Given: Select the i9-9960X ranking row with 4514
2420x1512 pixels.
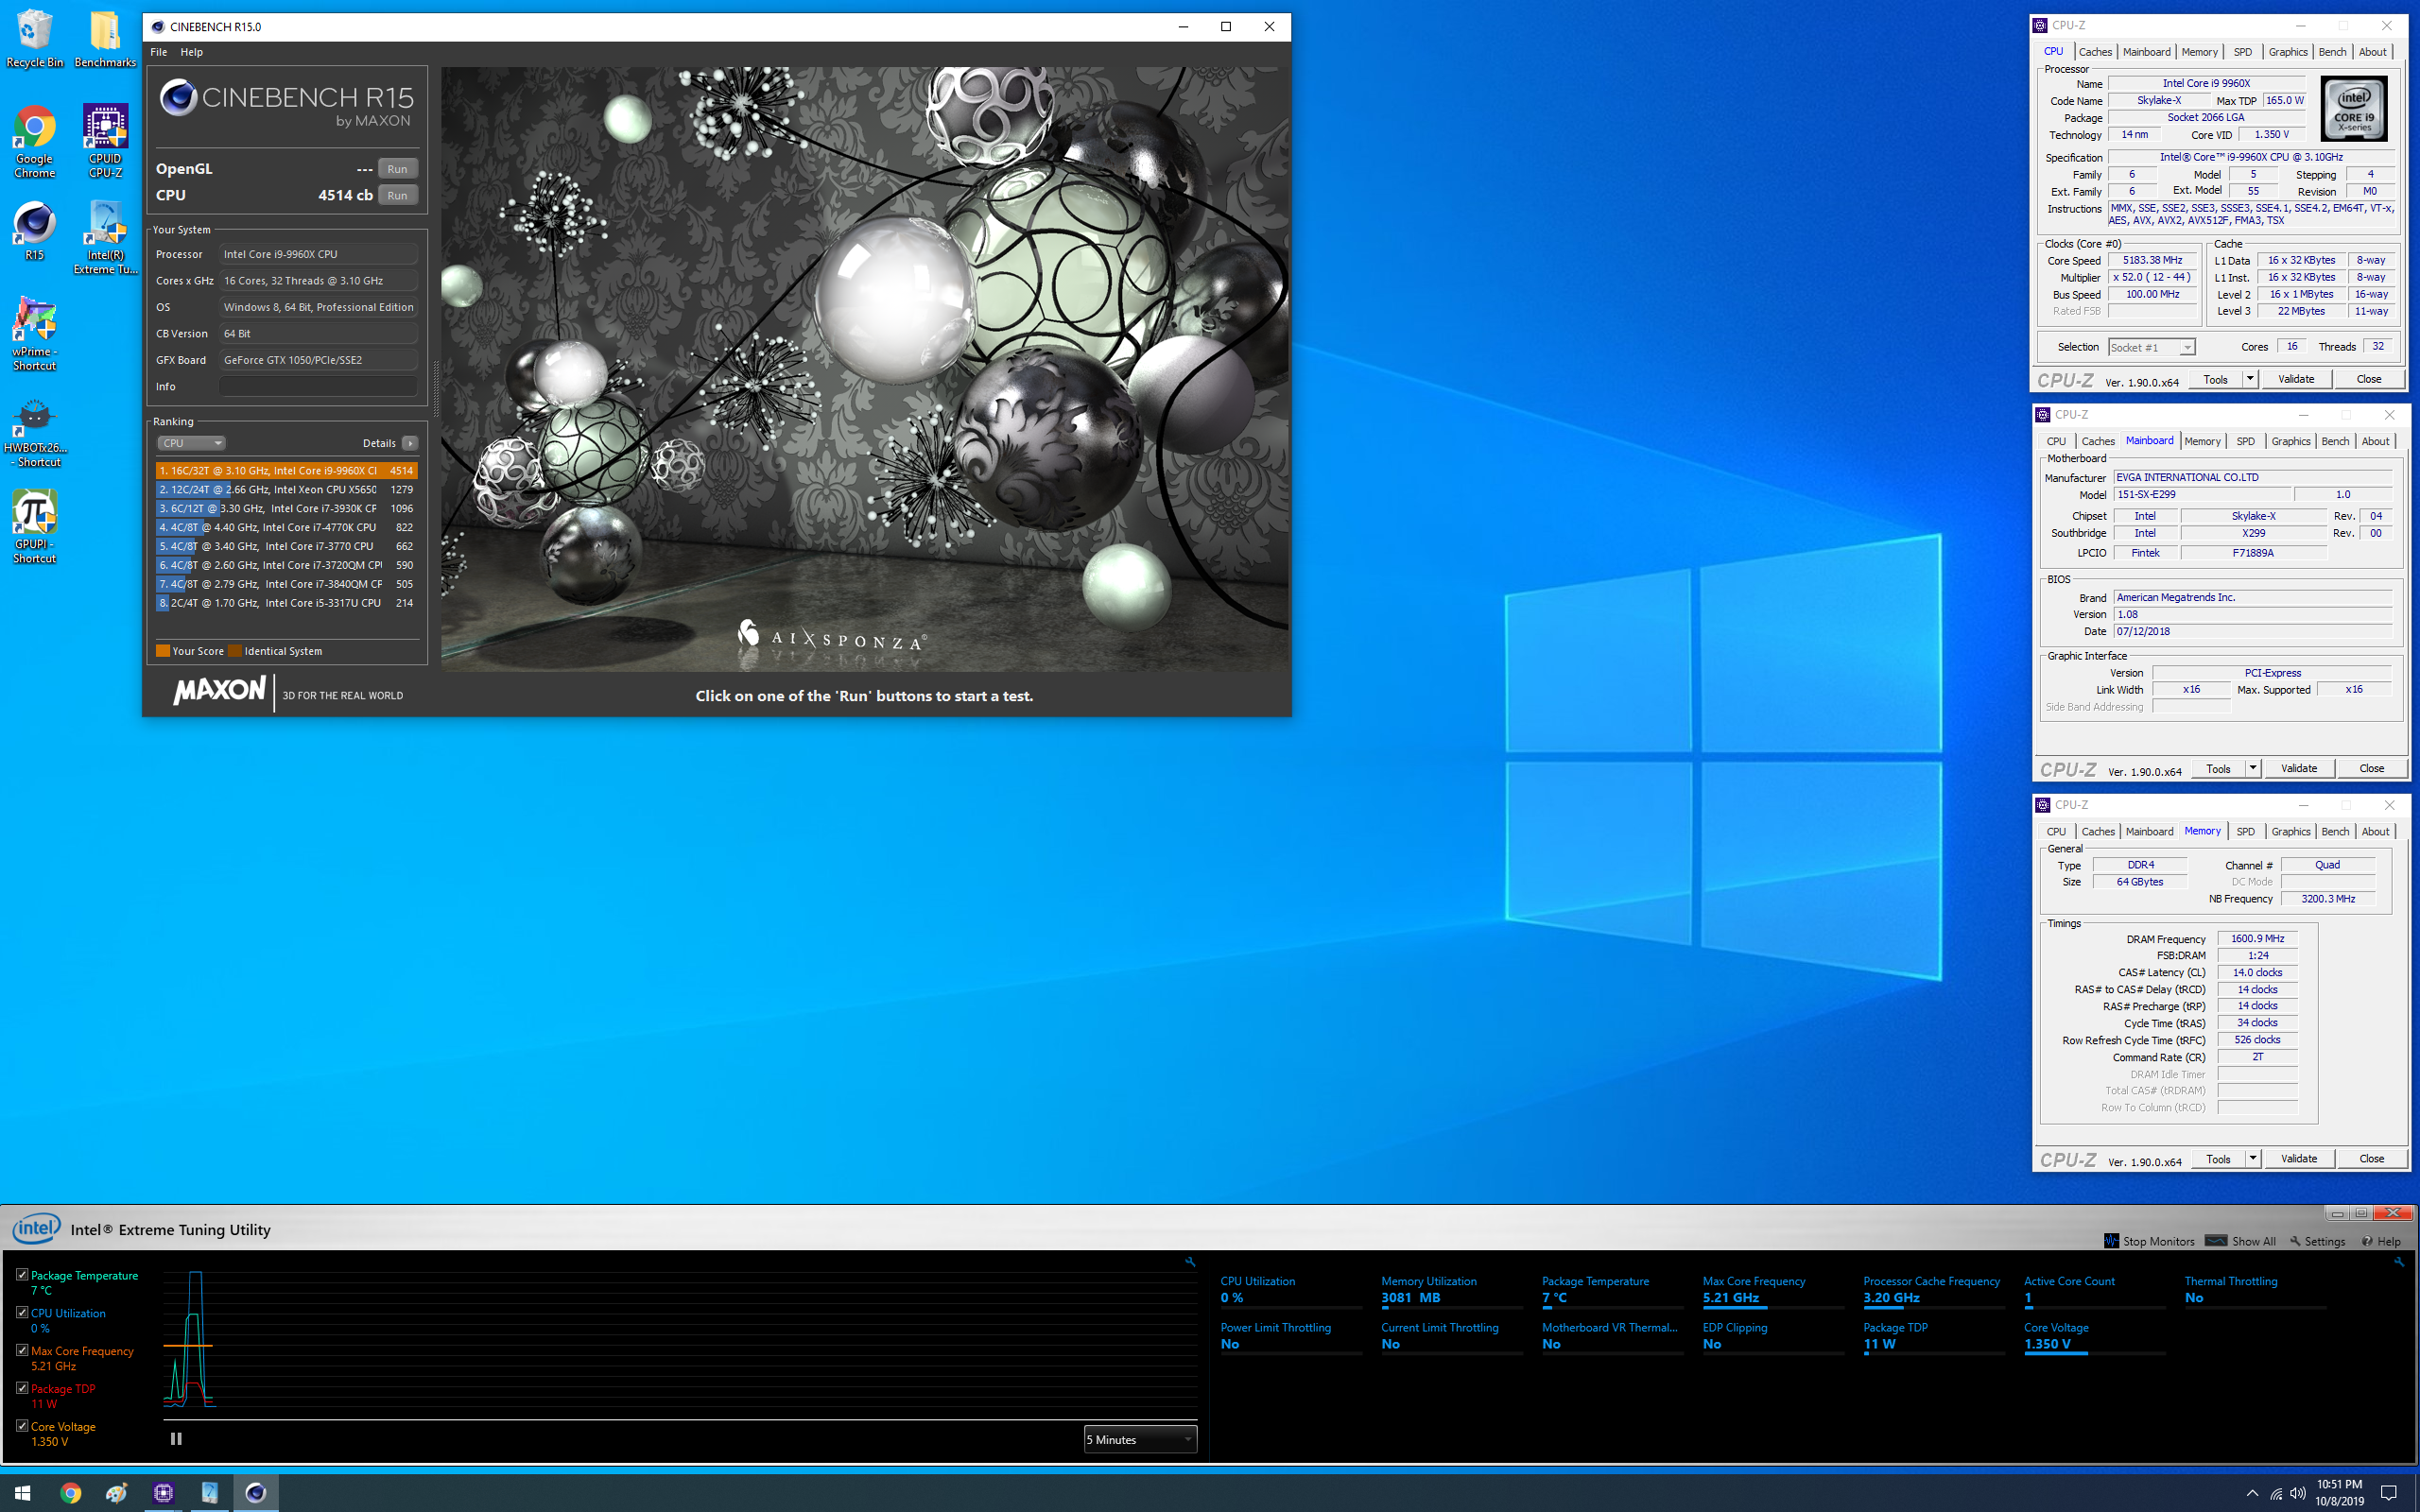Looking at the screenshot, I should tap(286, 470).
